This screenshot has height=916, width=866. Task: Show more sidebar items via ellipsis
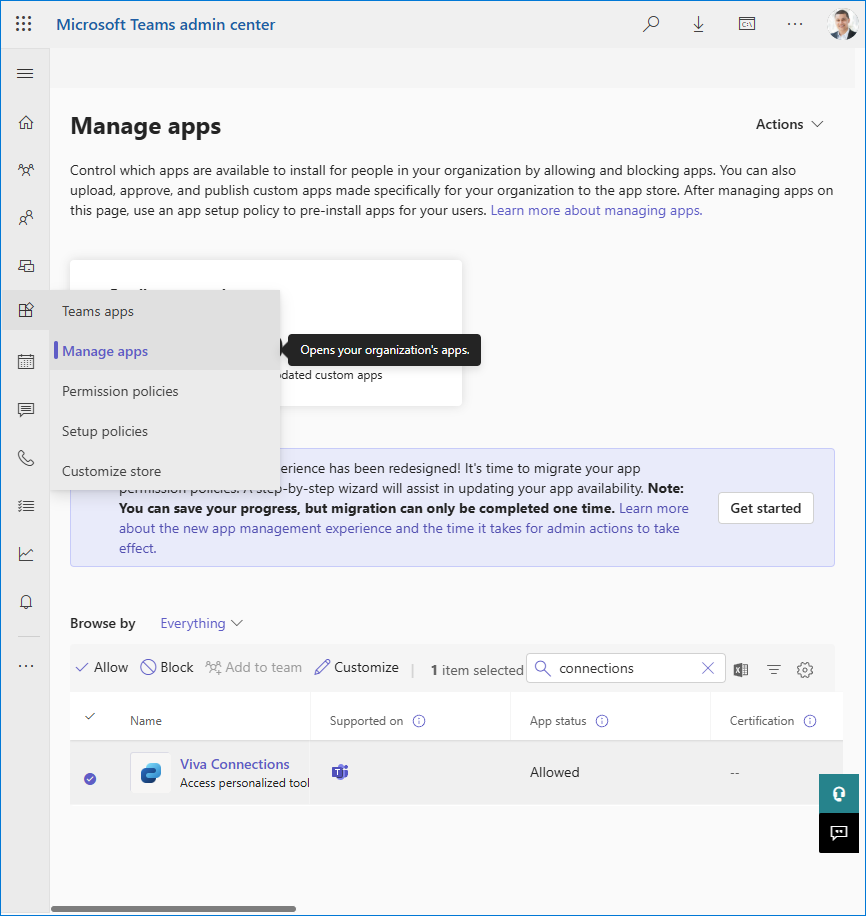[26, 666]
